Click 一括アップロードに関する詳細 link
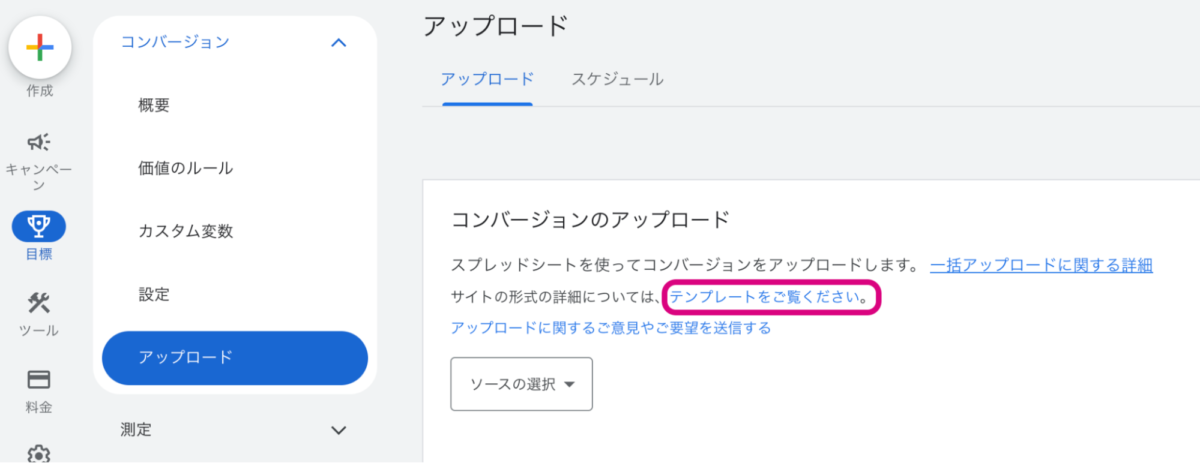 pyautogui.click(x=1041, y=266)
